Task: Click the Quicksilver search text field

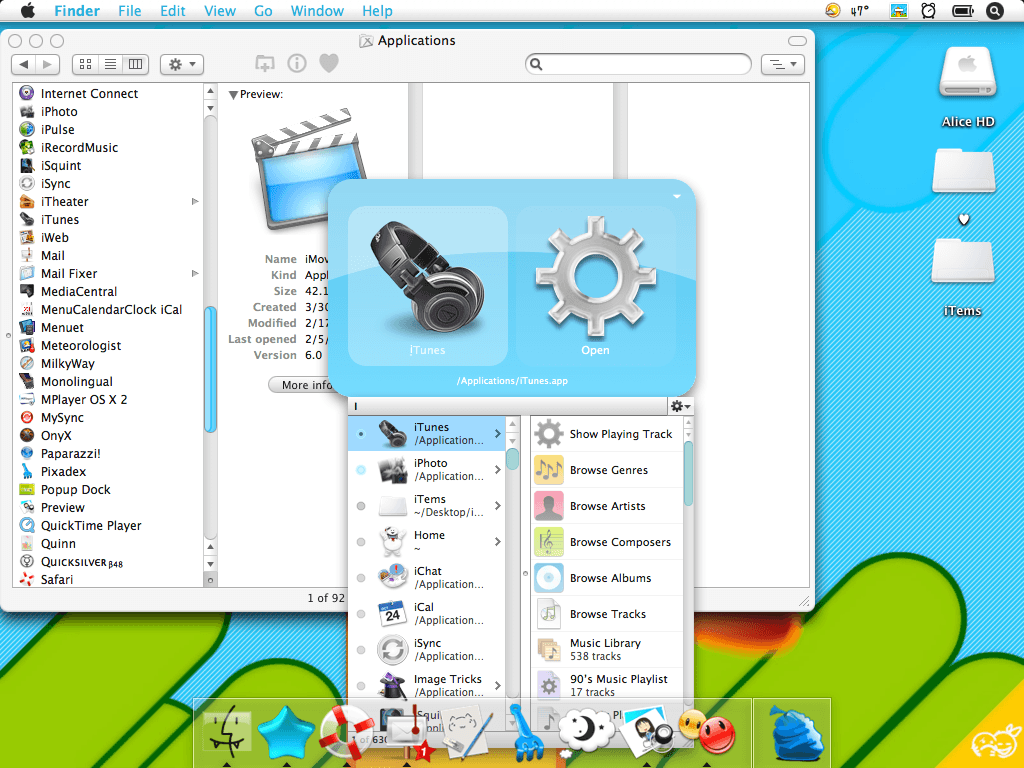Action: [508, 406]
